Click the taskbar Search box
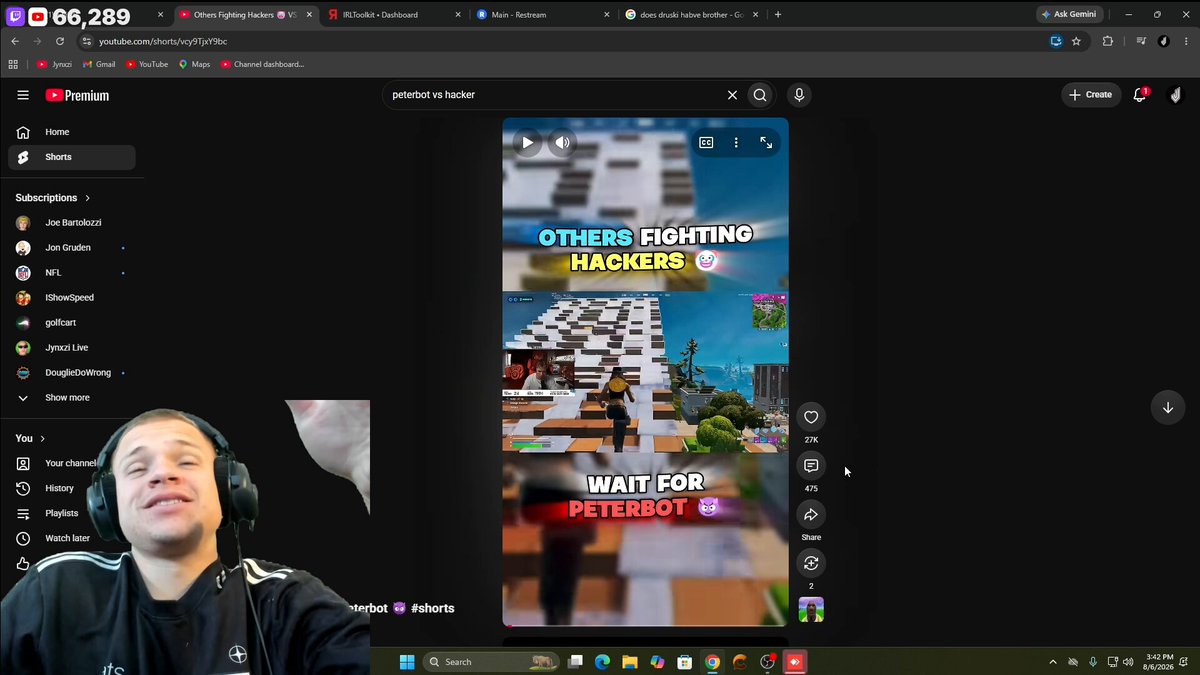Viewport: 1200px width, 675px height. click(x=491, y=662)
